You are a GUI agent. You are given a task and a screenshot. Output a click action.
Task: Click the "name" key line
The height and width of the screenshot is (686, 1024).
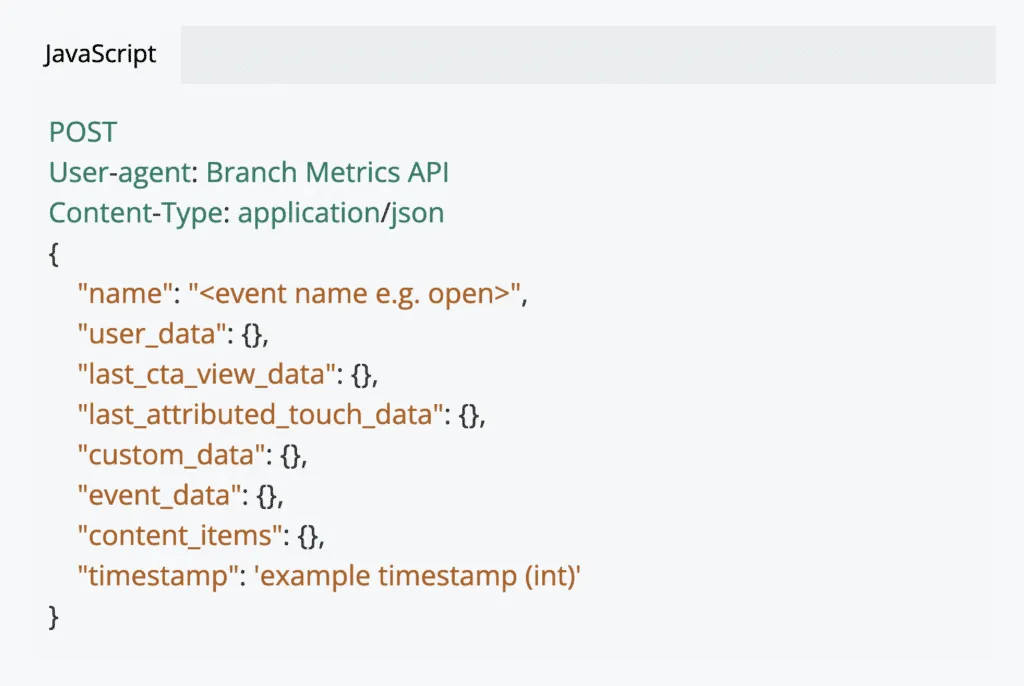tap(302, 294)
